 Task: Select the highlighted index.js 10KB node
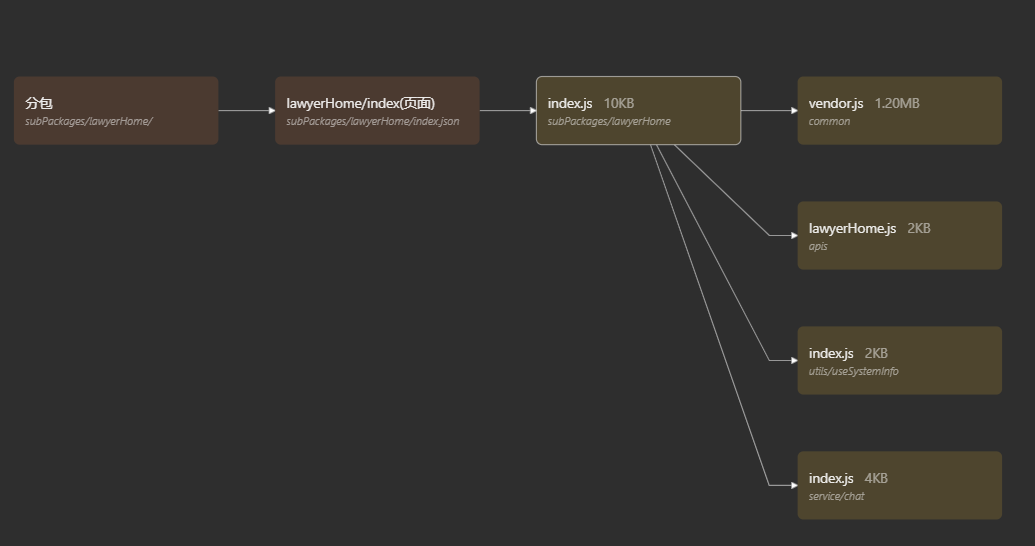(x=638, y=111)
